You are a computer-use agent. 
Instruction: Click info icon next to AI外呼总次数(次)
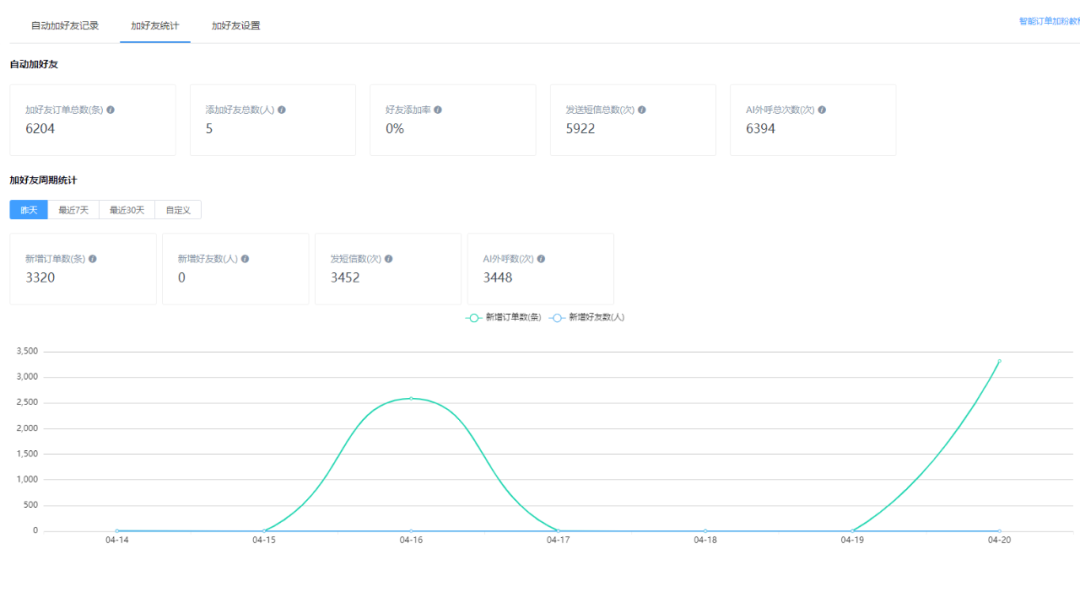[x=822, y=110]
